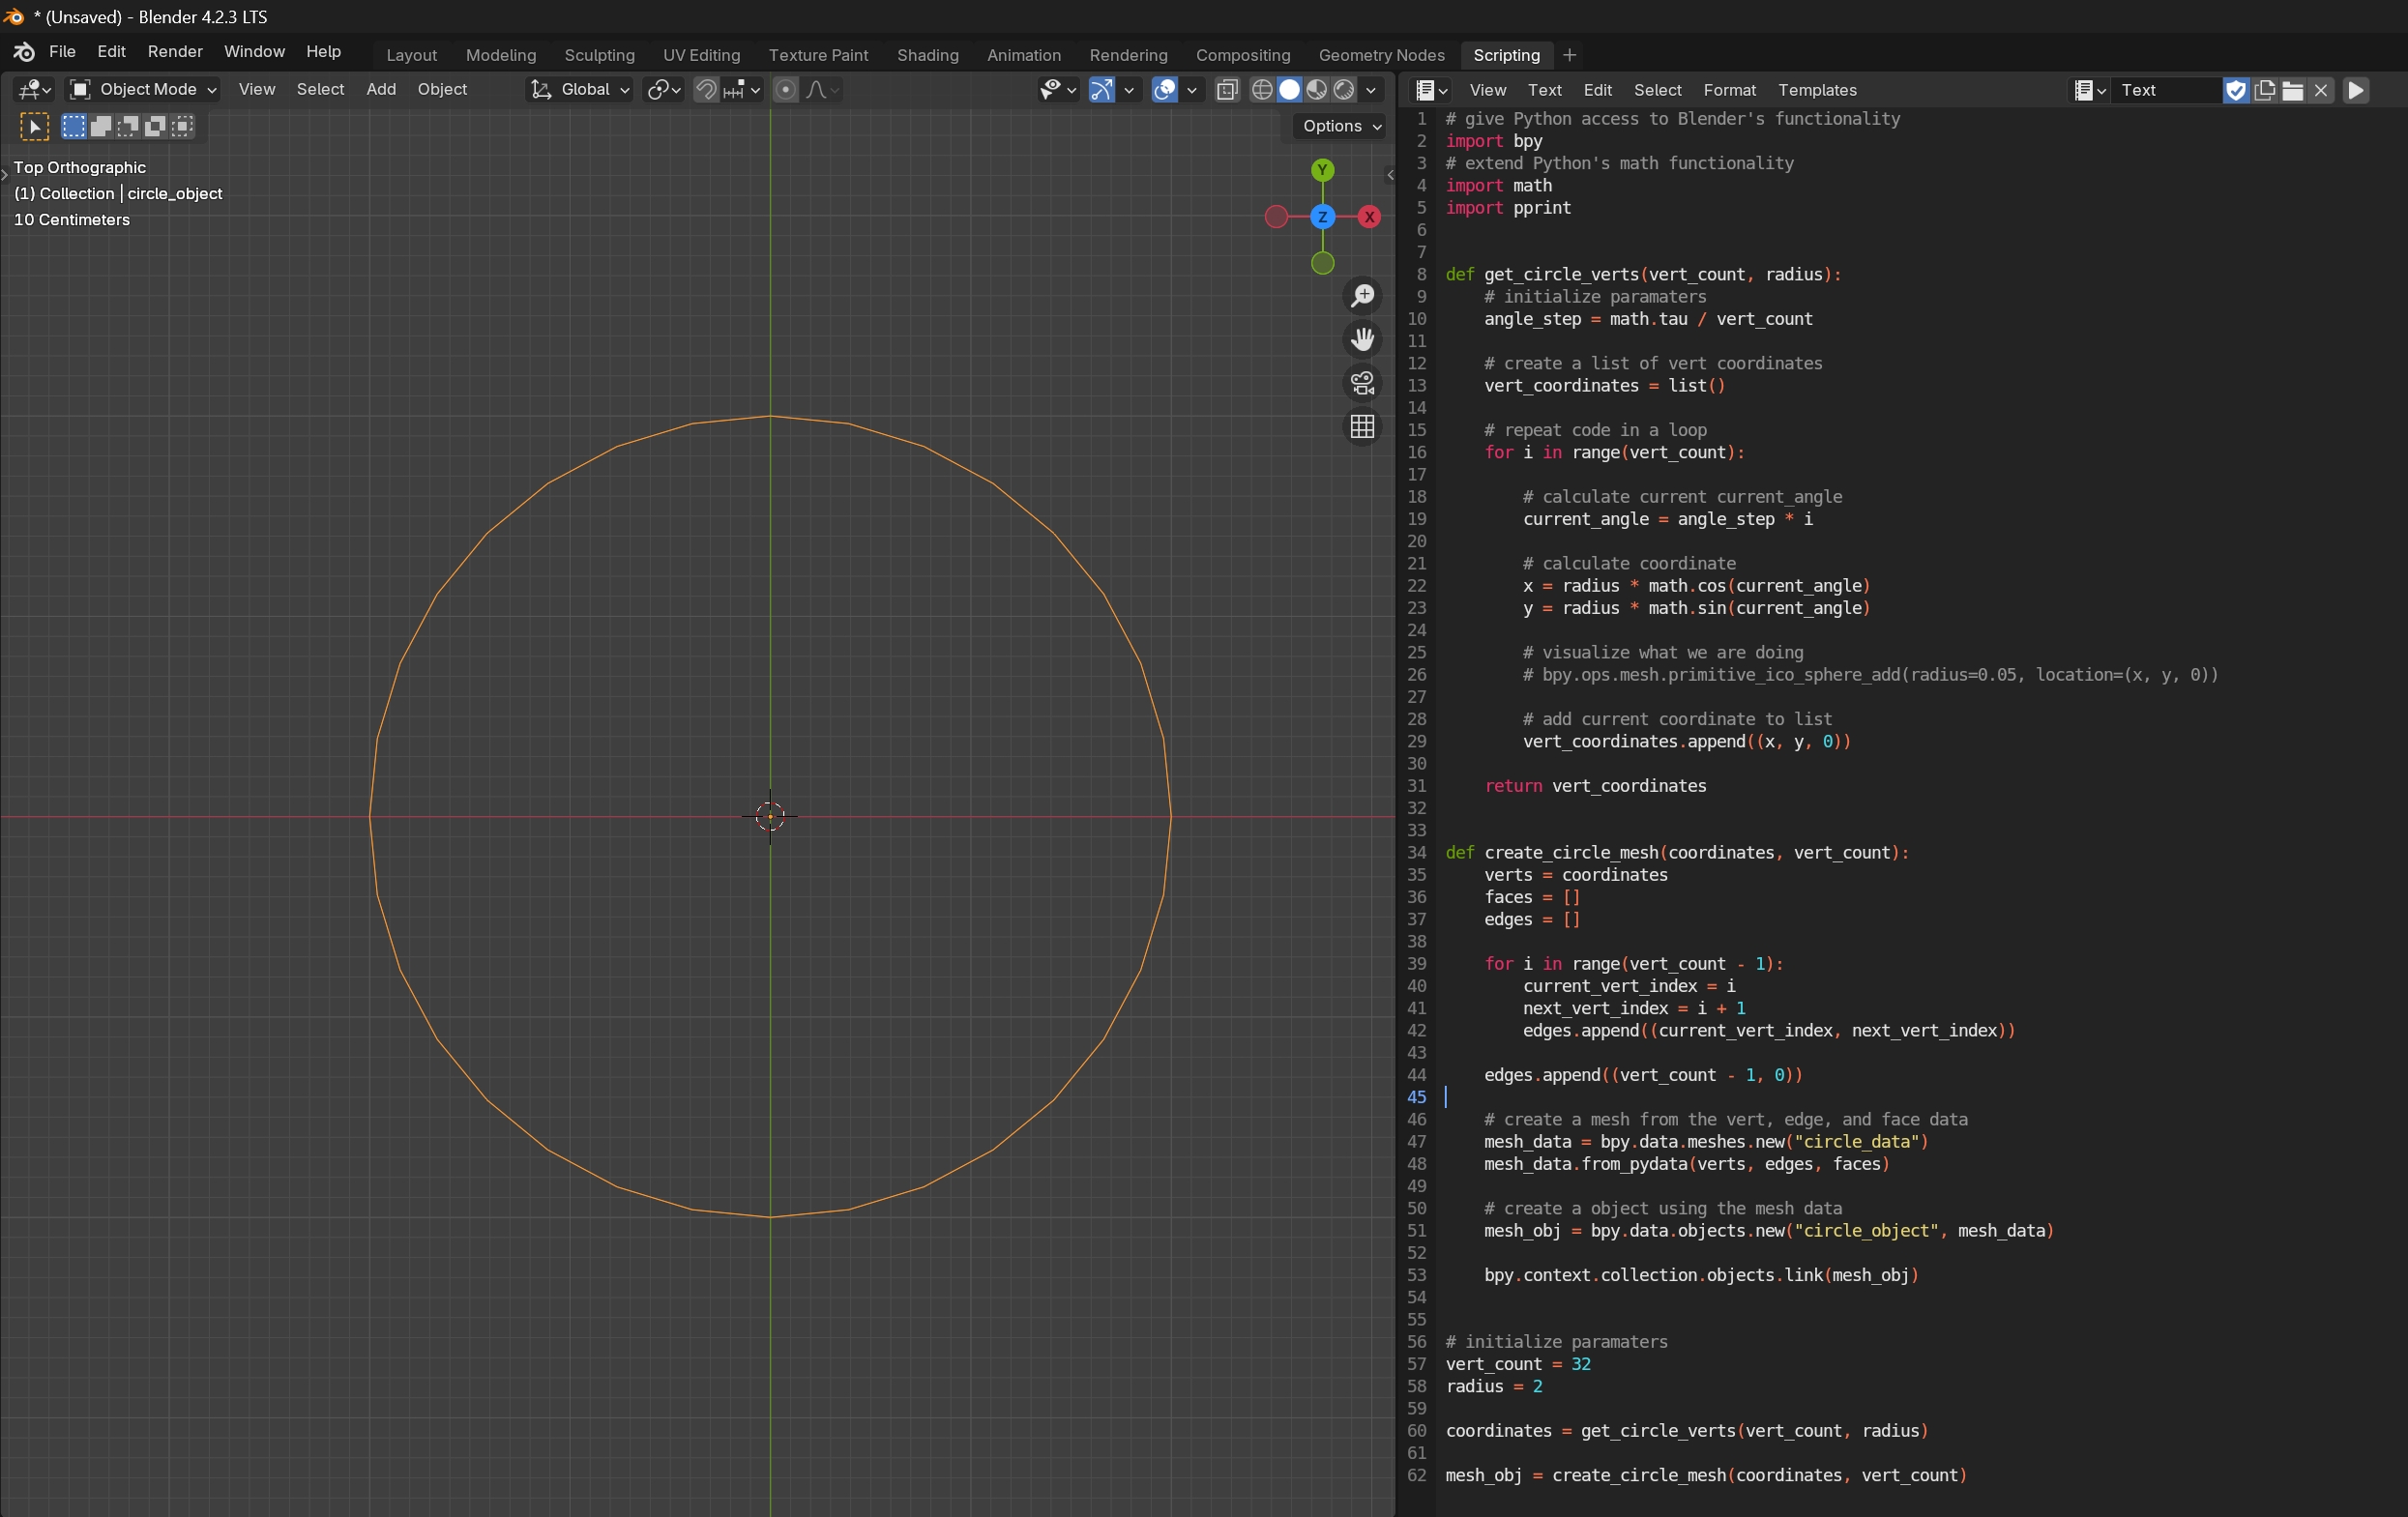Image resolution: width=2408 pixels, height=1517 pixels.
Task: Open a text file with the folder icon
Action: click(x=2293, y=90)
